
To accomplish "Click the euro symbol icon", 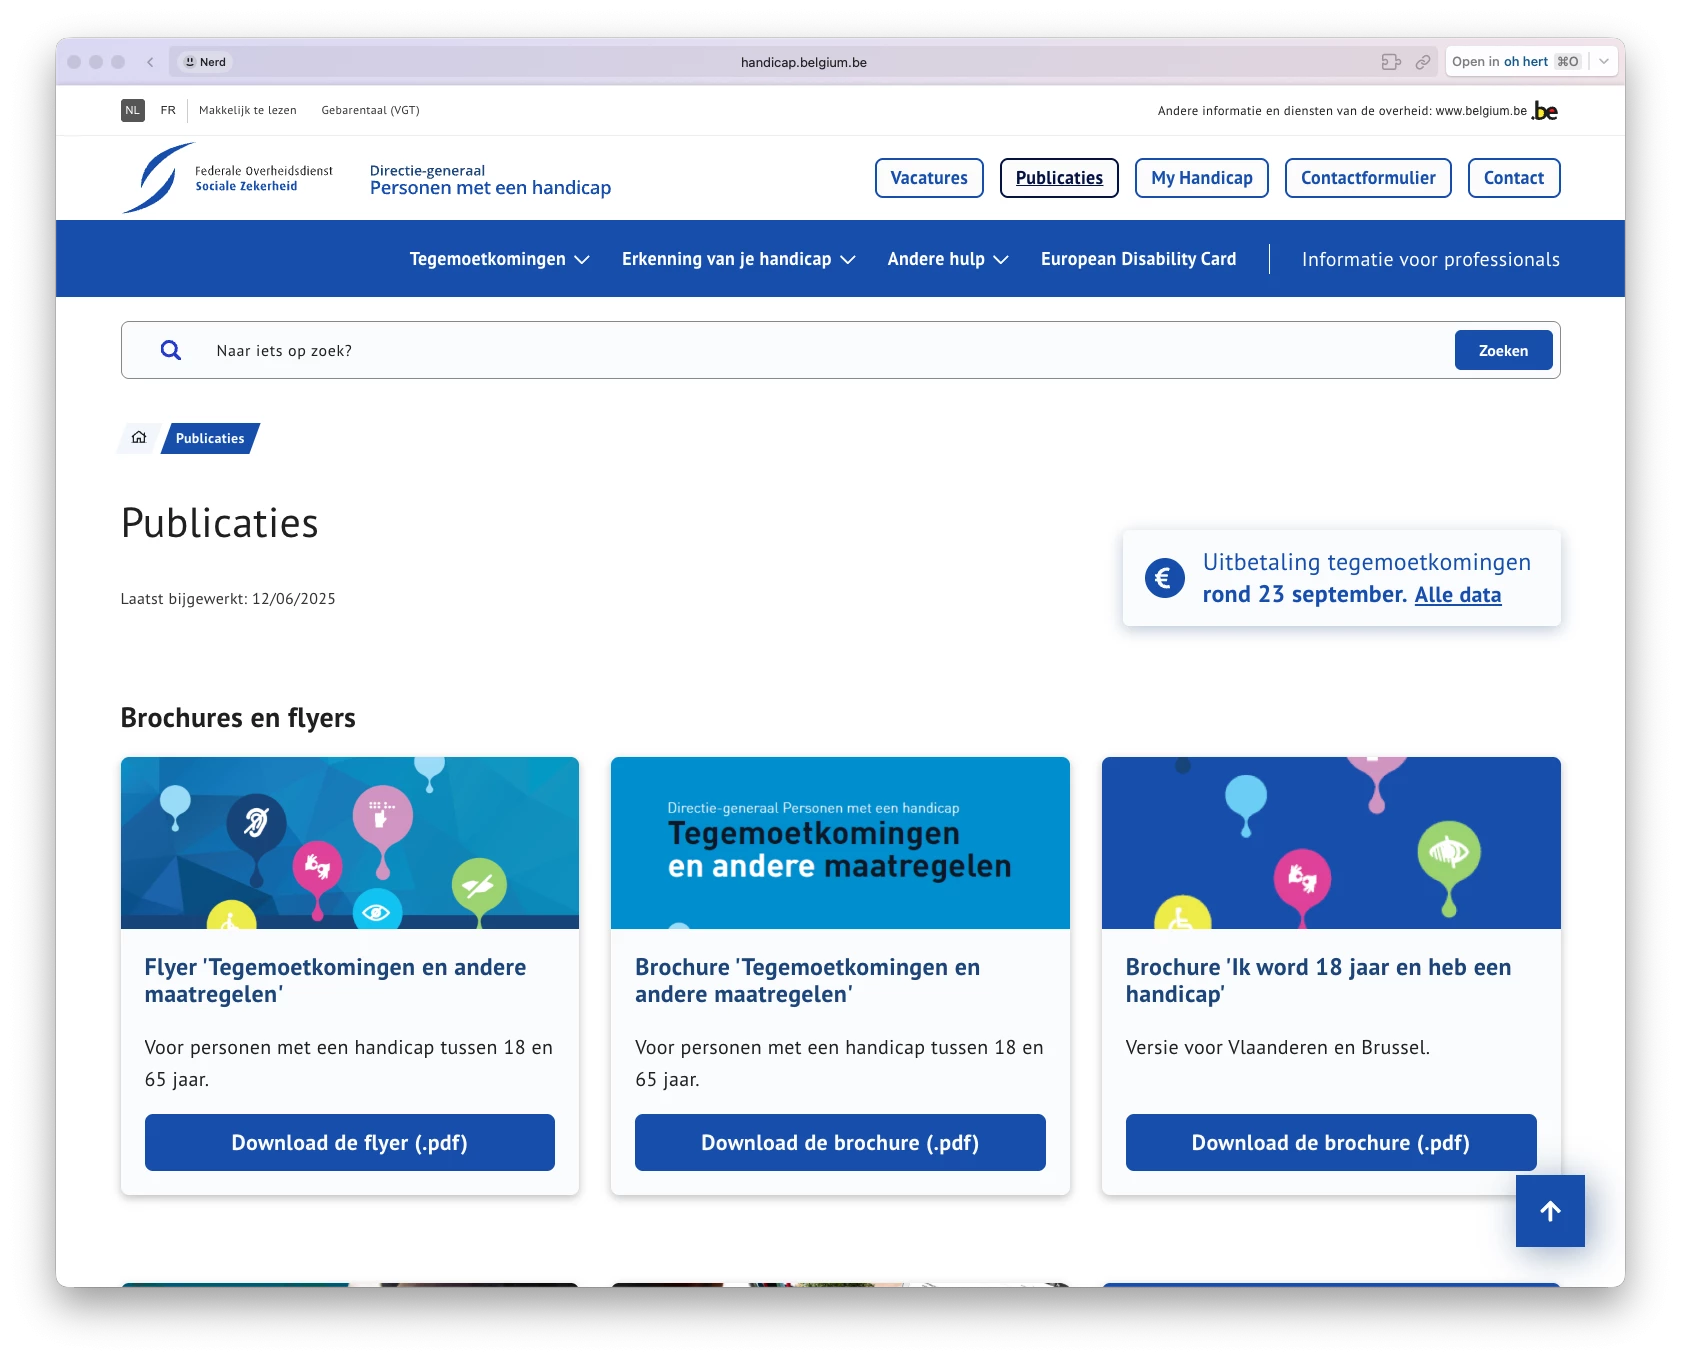I will (x=1164, y=578).
